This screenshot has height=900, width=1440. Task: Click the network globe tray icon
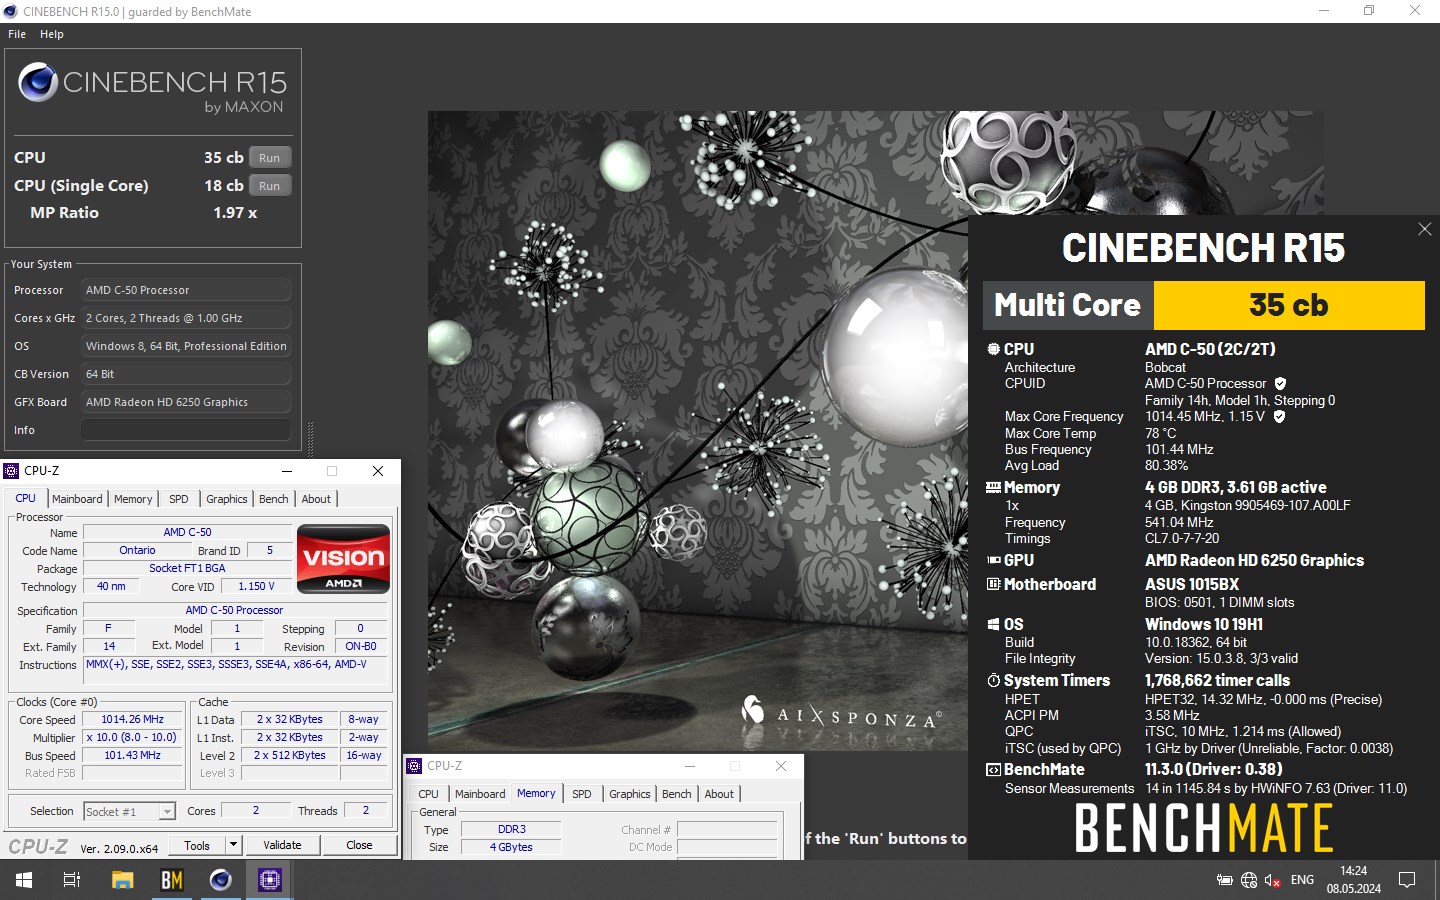[1248, 880]
